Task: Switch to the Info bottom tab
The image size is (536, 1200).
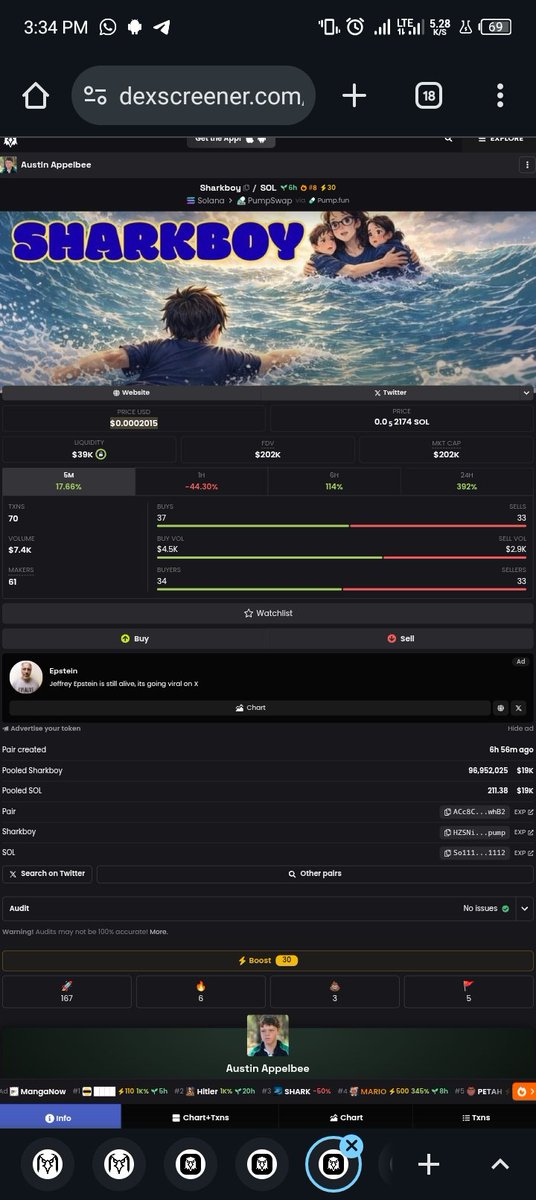Action: 58,1118
